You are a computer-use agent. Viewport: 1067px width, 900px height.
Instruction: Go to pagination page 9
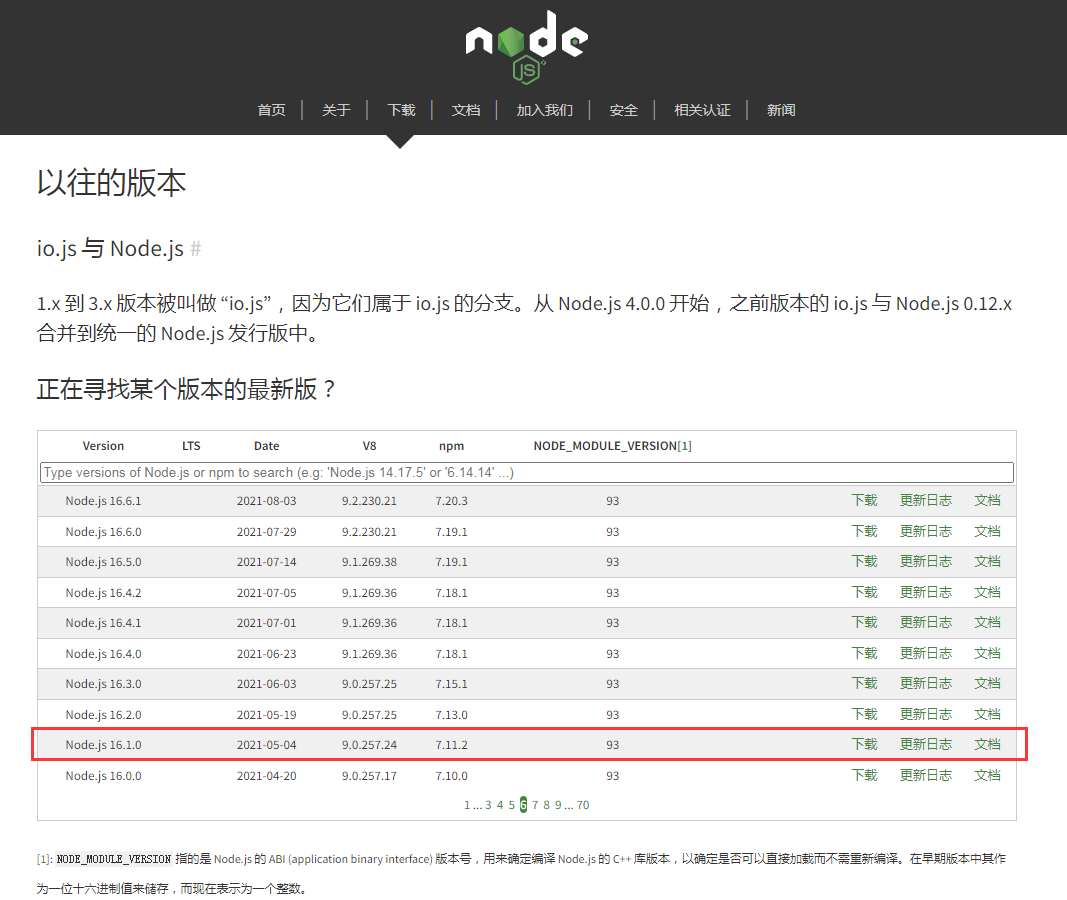[x=558, y=805]
